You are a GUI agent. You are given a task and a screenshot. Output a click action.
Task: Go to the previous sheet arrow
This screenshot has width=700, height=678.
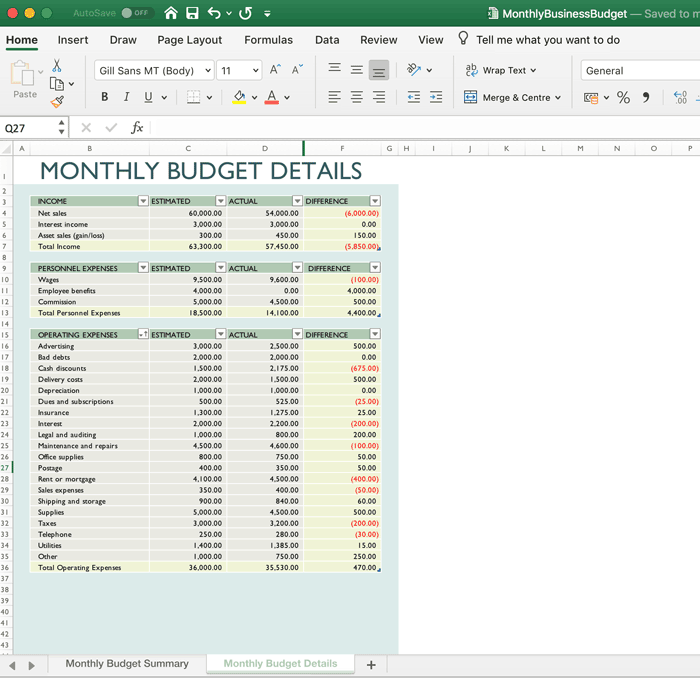click(x=12, y=666)
